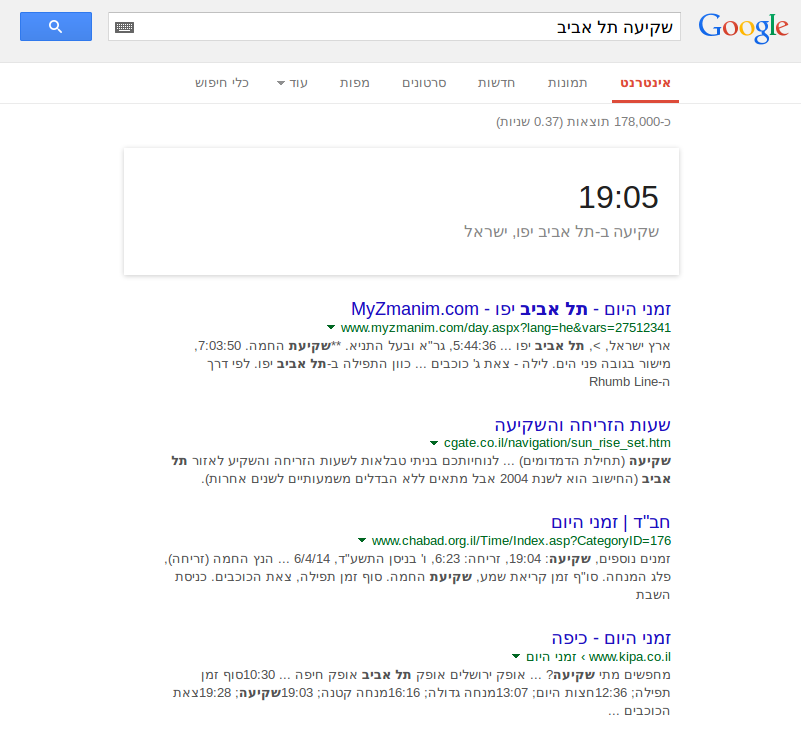The width and height of the screenshot is (801, 732).
Task: Expand arrow next to chabad.org.il URL
Action: coord(362,540)
